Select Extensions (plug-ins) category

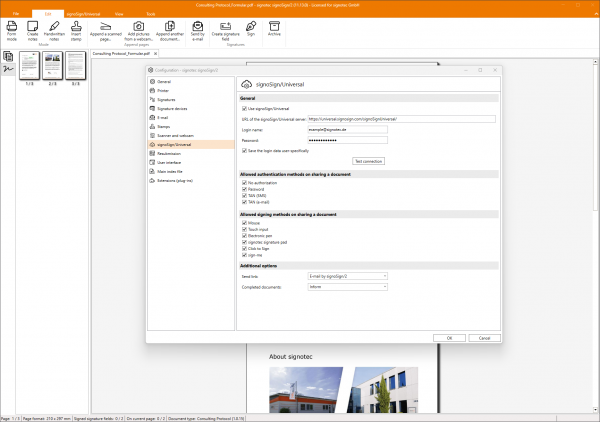click(191, 181)
